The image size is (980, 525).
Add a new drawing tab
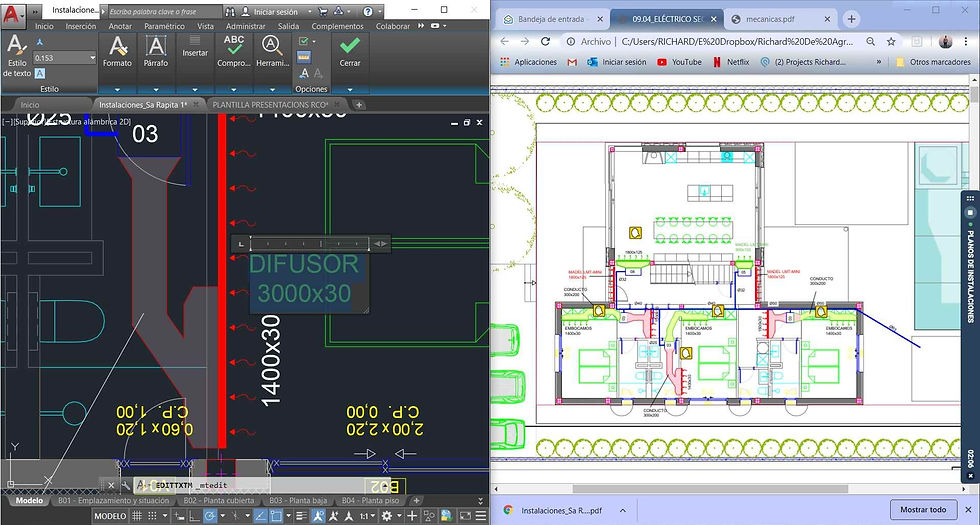click(x=359, y=104)
